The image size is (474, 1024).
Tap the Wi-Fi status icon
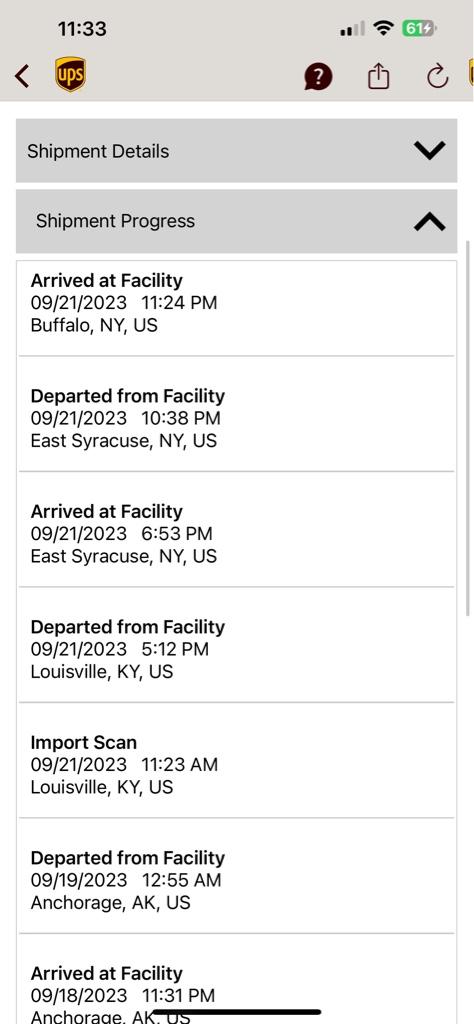click(383, 28)
